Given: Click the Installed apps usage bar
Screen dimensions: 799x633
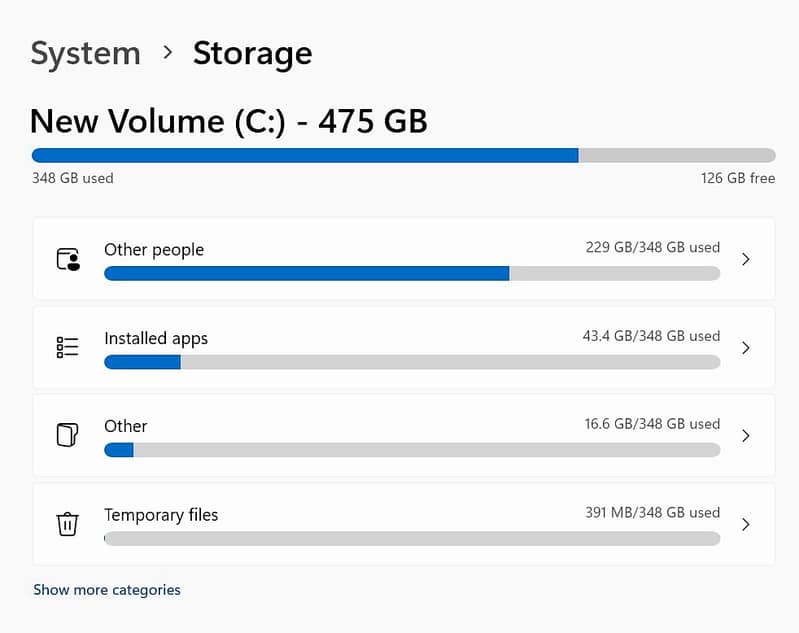Looking at the screenshot, I should pyautogui.click(x=411, y=362).
